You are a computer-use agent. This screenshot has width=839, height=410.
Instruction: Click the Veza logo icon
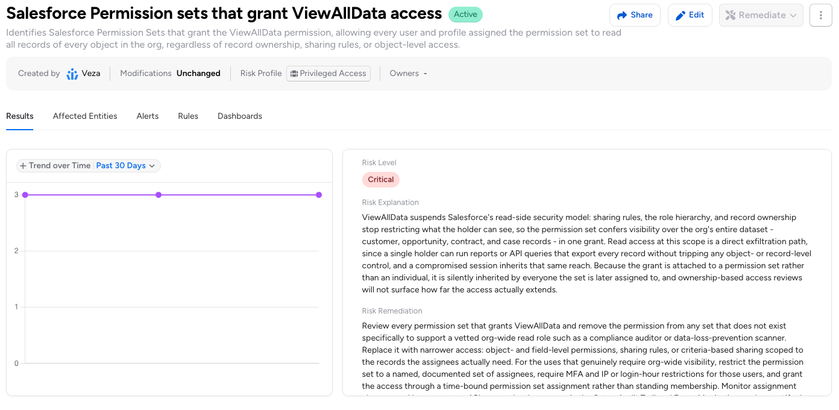point(72,74)
